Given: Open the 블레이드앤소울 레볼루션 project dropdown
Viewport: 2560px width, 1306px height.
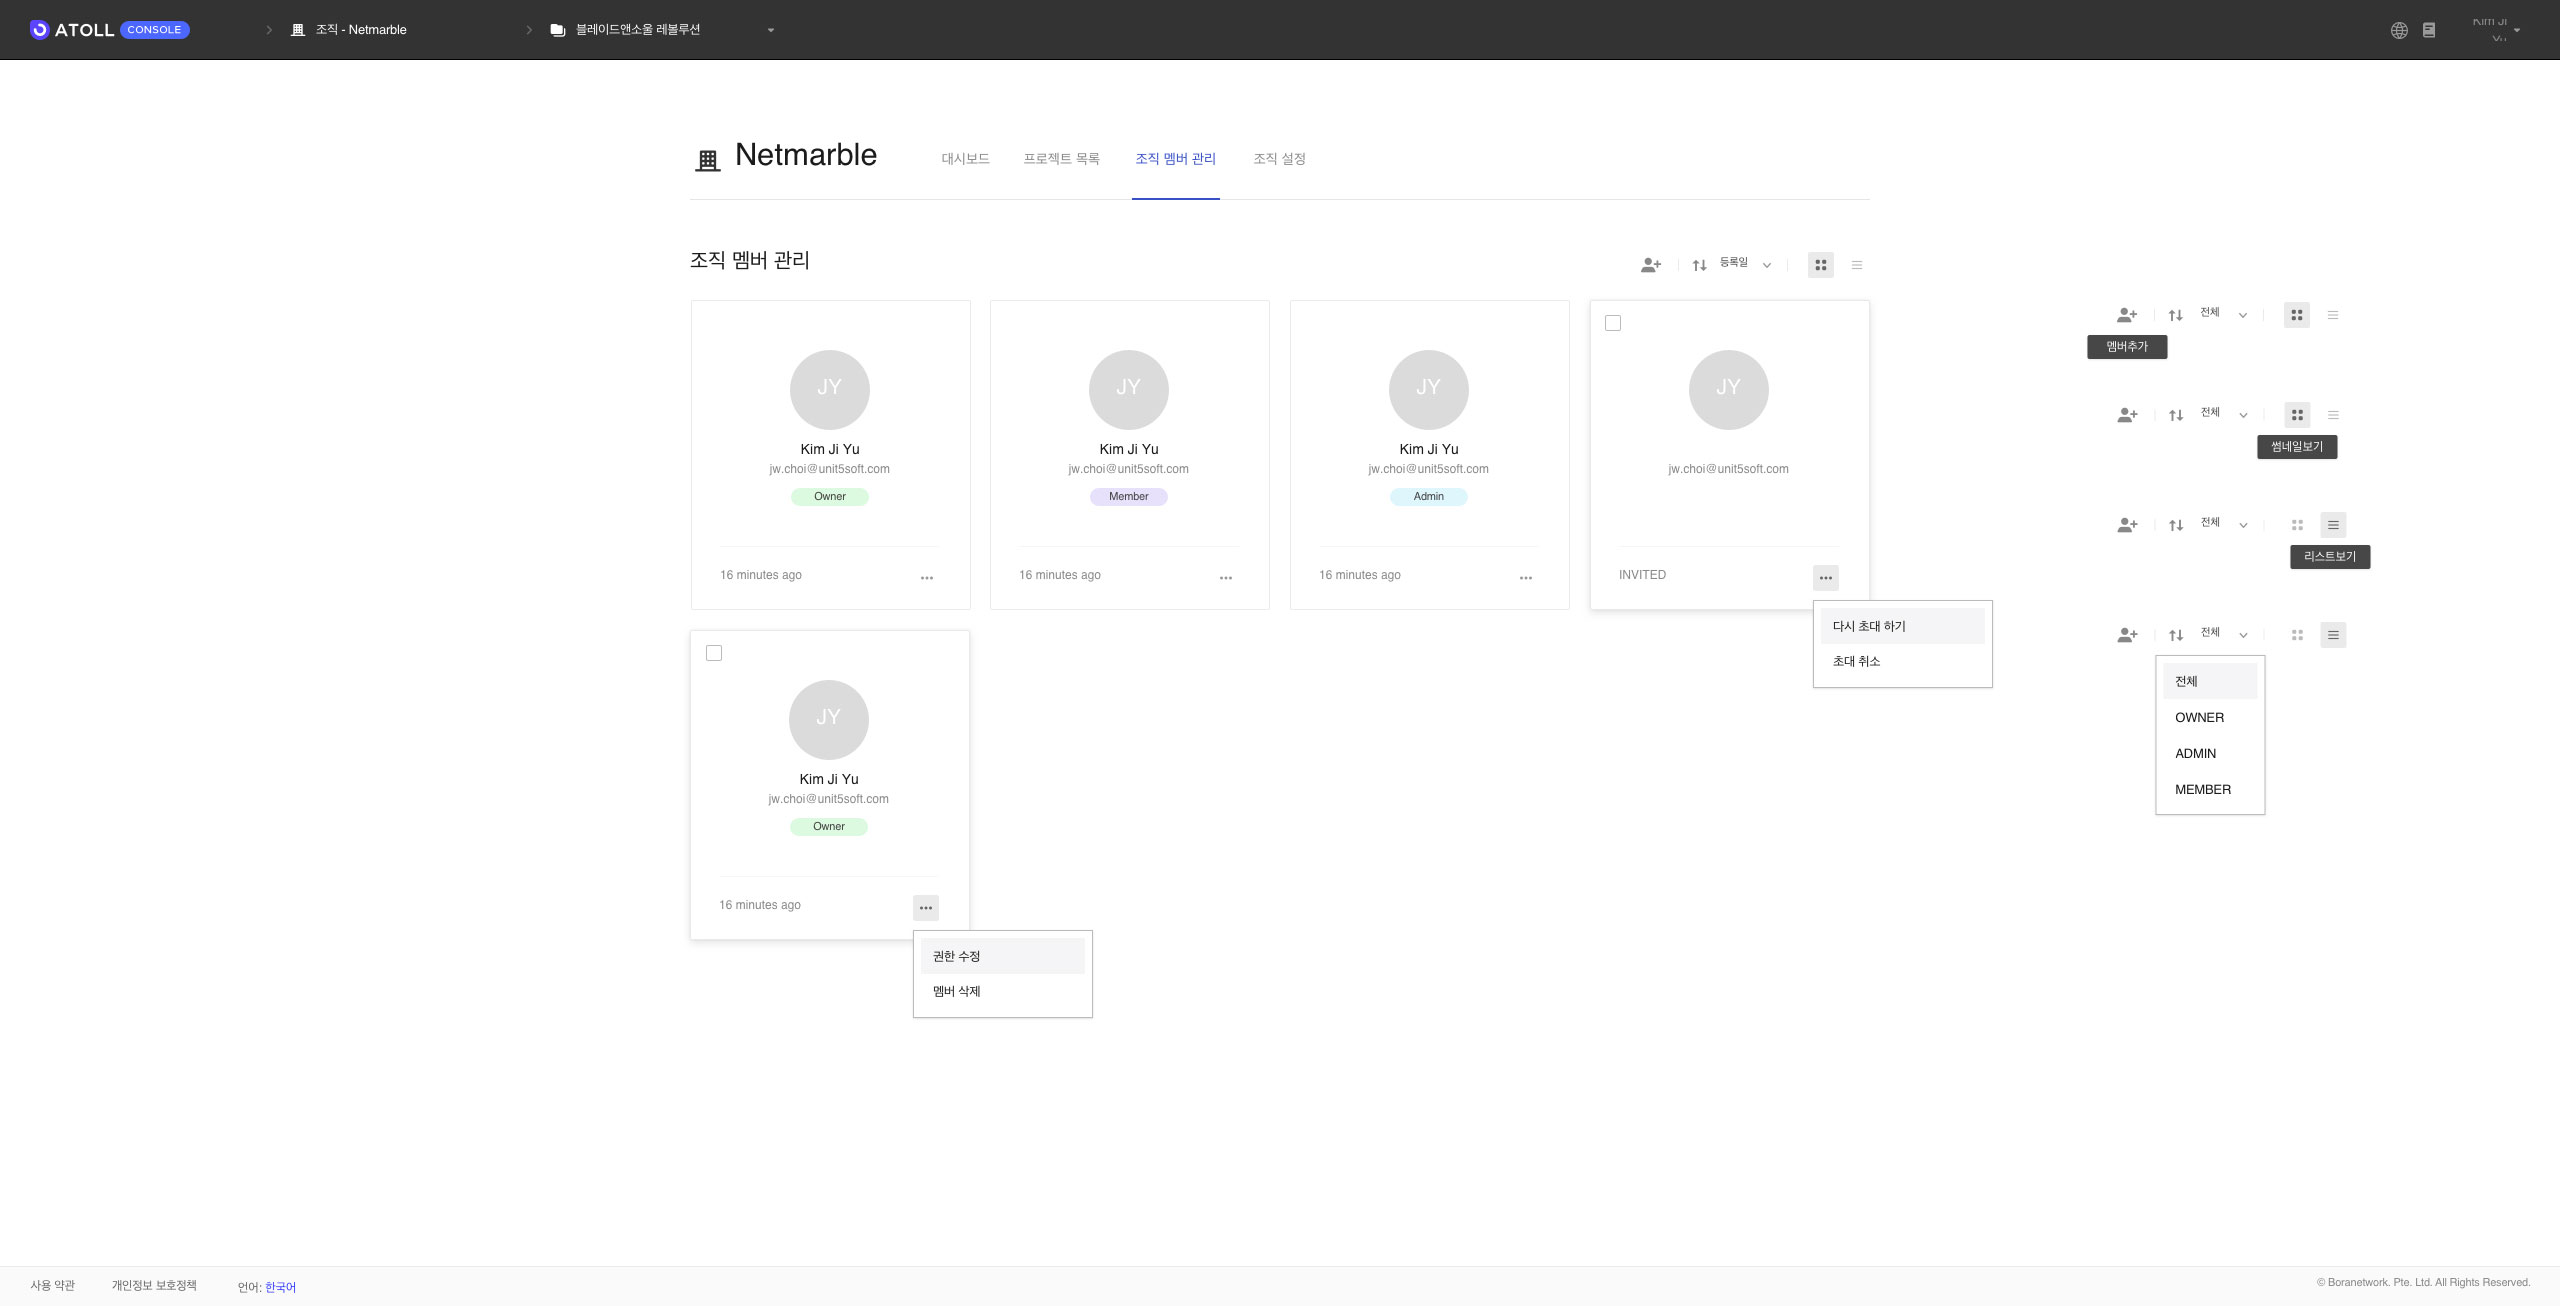Looking at the screenshot, I should [x=770, y=30].
